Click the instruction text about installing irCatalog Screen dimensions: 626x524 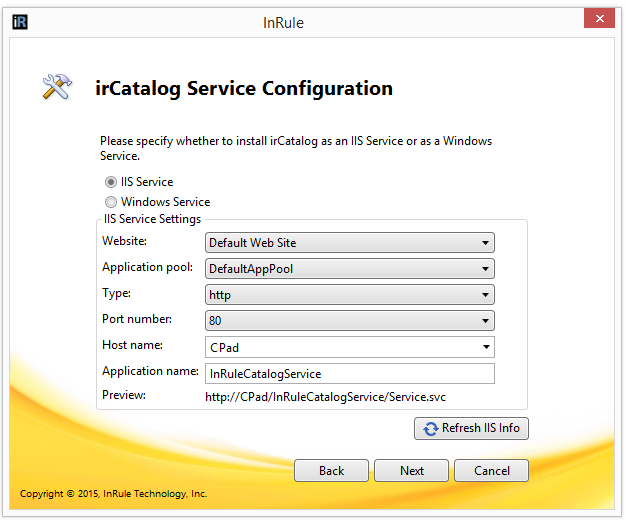pos(296,148)
